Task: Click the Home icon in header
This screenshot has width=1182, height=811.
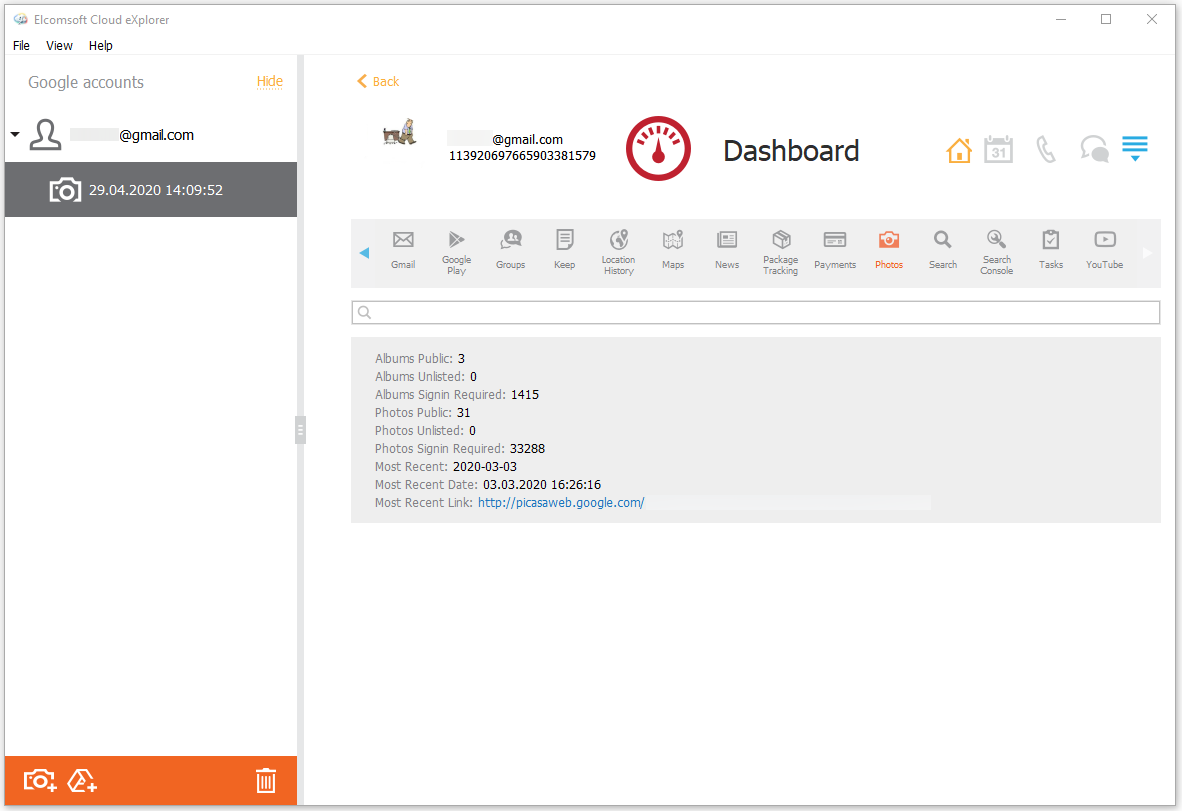Action: pos(958,151)
